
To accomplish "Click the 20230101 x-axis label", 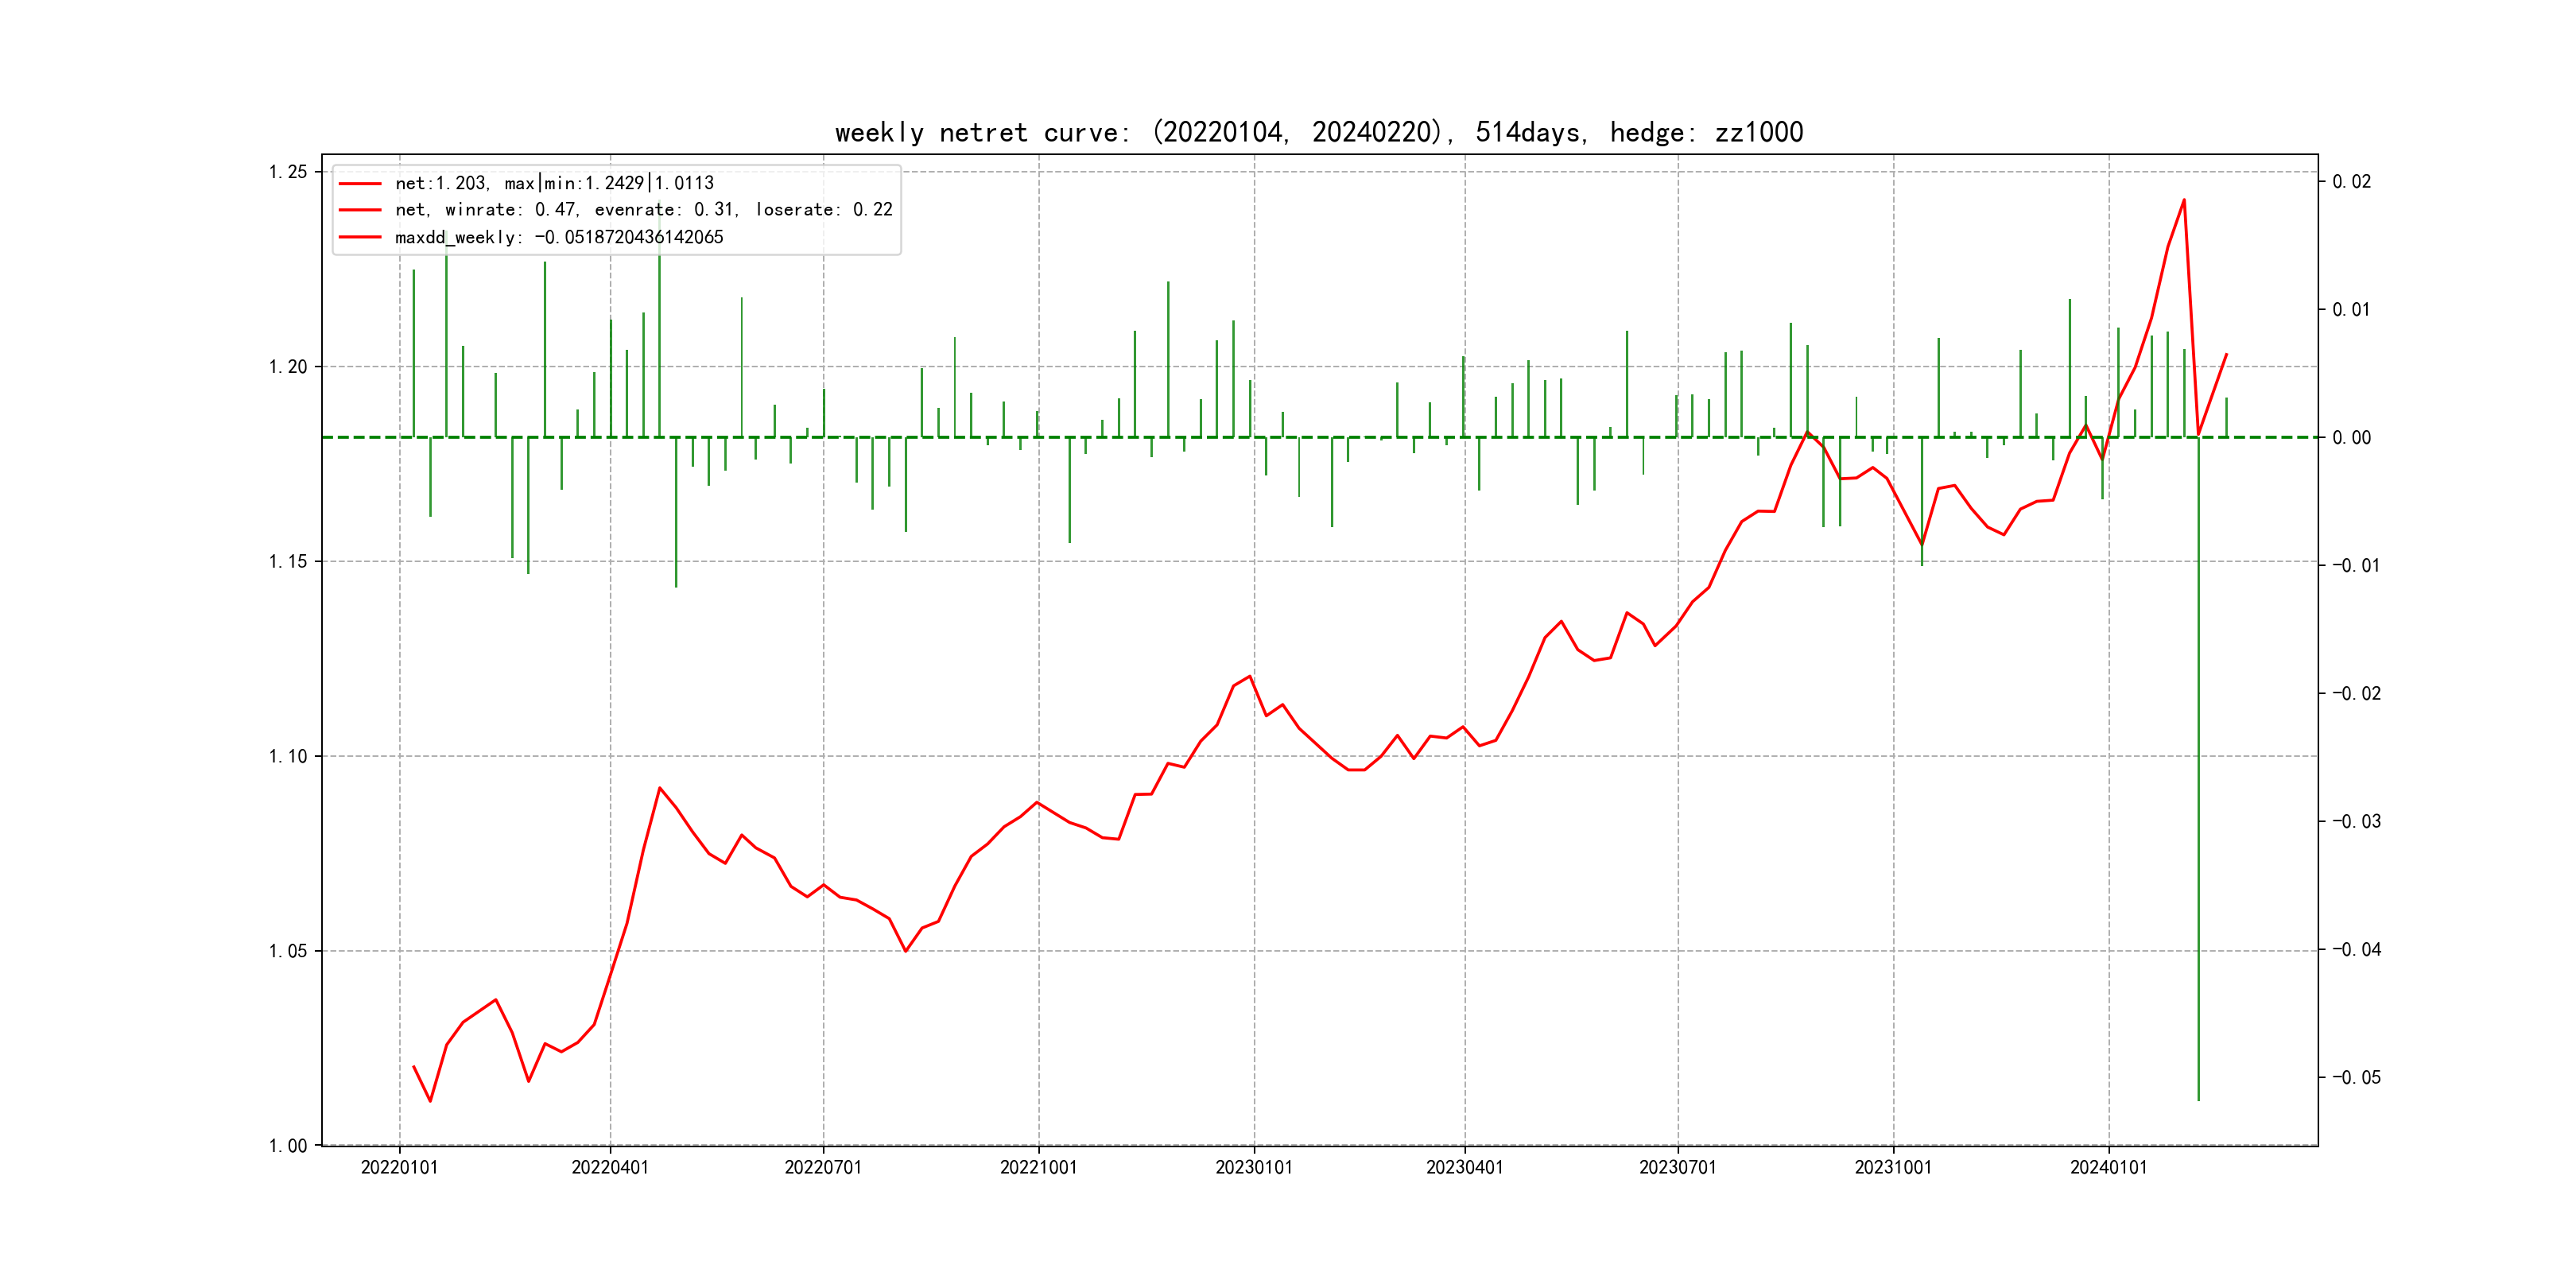I will (x=1253, y=1167).
